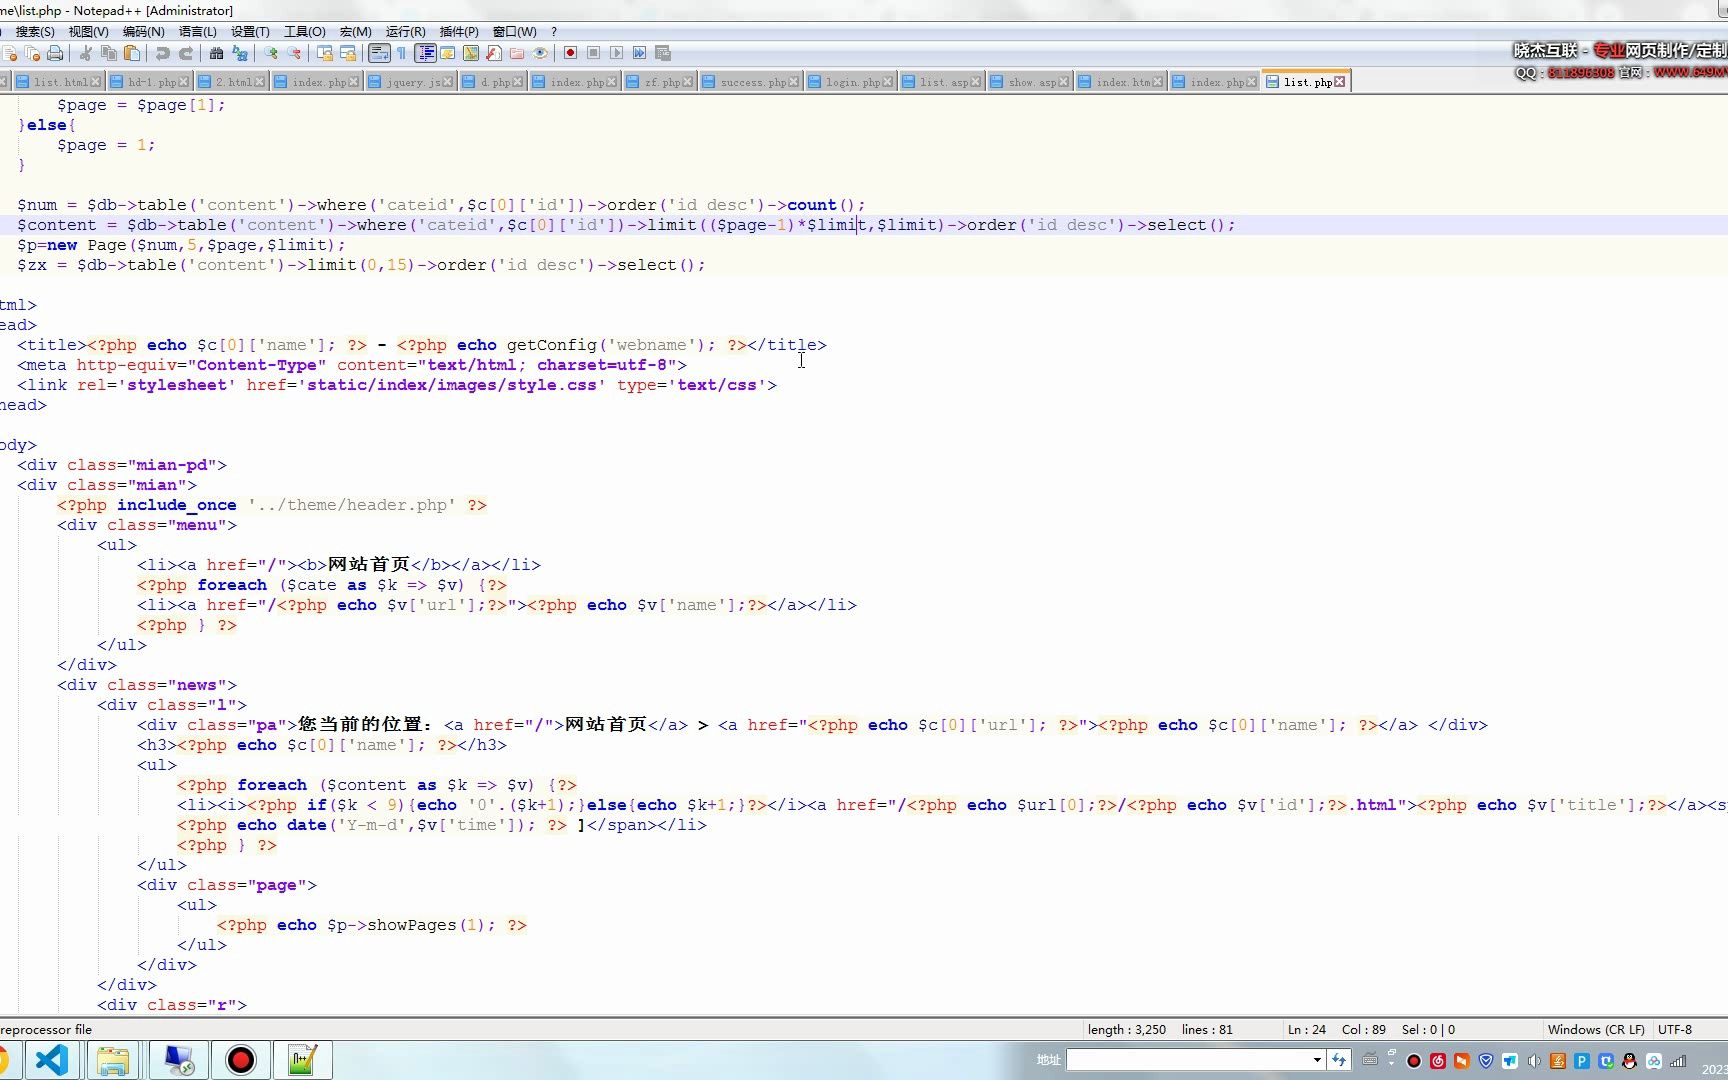
Task: Click the UTF-8 encoding status field
Action: tap(1675, 1029)
